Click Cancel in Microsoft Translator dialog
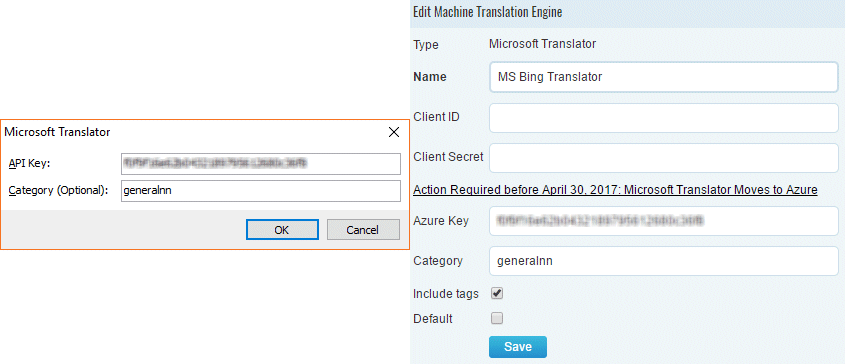 pos(363,230)
